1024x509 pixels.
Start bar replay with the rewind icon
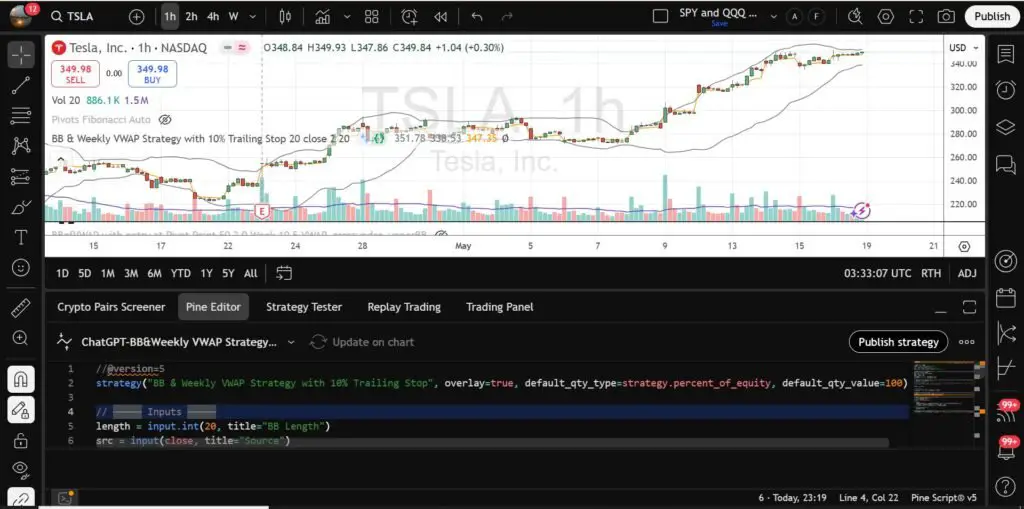441,17
